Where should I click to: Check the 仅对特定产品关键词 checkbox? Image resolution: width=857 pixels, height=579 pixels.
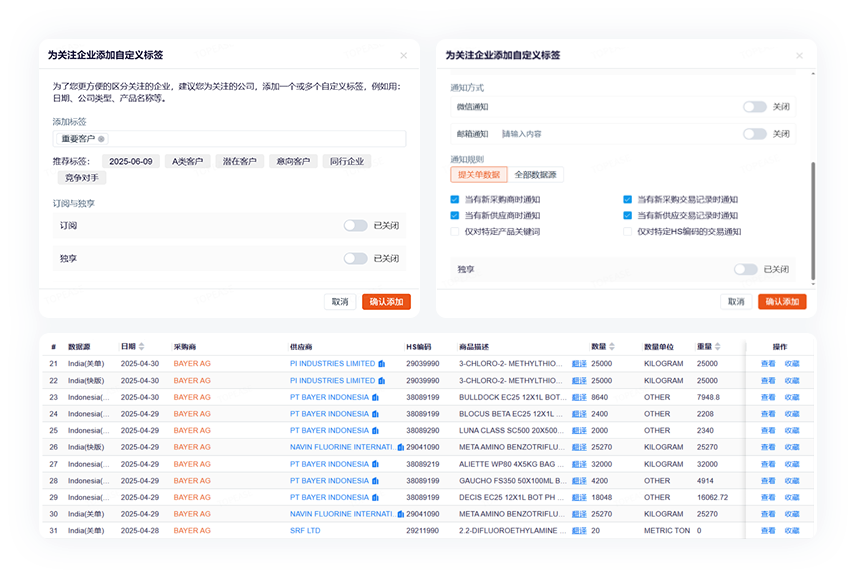455,232
